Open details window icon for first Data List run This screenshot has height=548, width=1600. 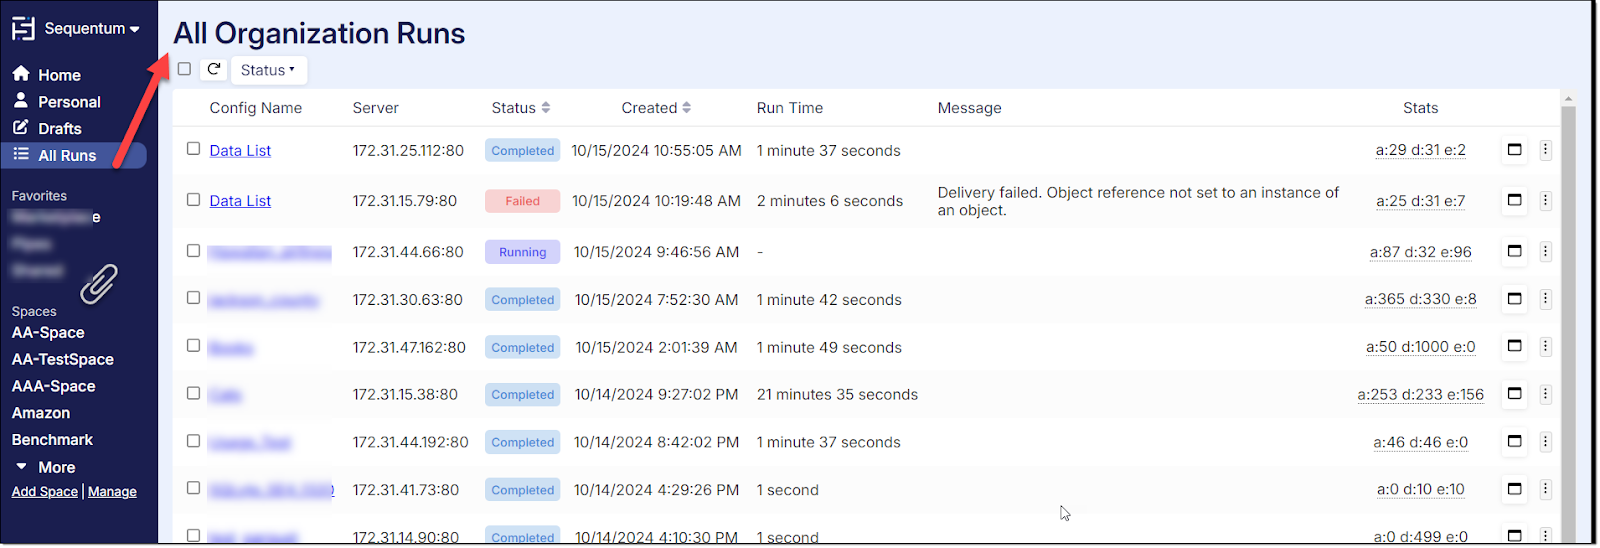pos(1514,150)
